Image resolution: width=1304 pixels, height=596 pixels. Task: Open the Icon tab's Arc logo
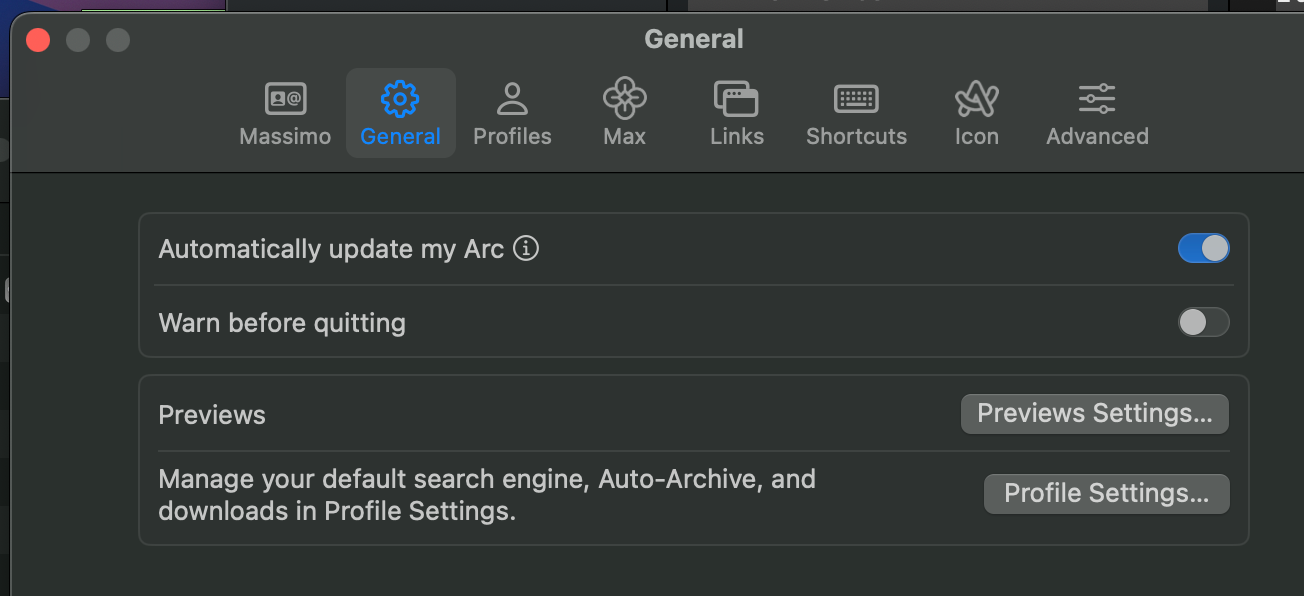point(976,98)
